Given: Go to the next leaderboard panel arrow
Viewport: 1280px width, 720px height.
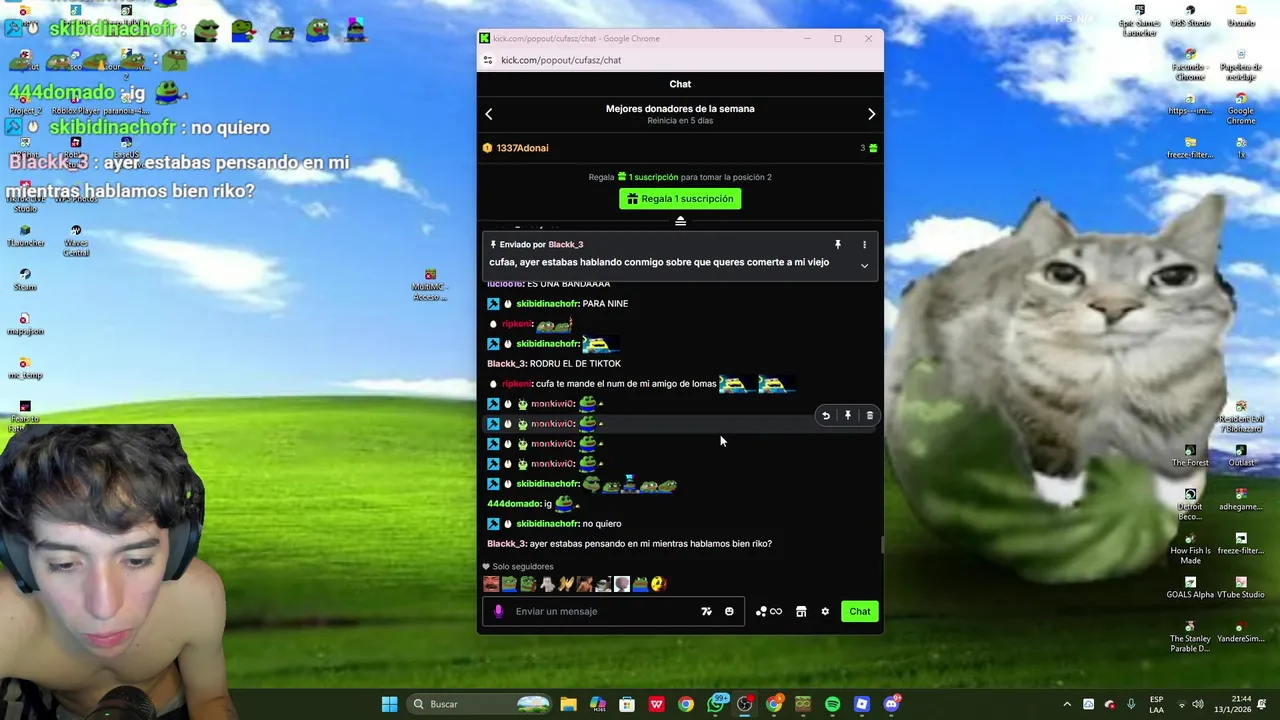Looking at the screenshot, I should click(871, 114).
